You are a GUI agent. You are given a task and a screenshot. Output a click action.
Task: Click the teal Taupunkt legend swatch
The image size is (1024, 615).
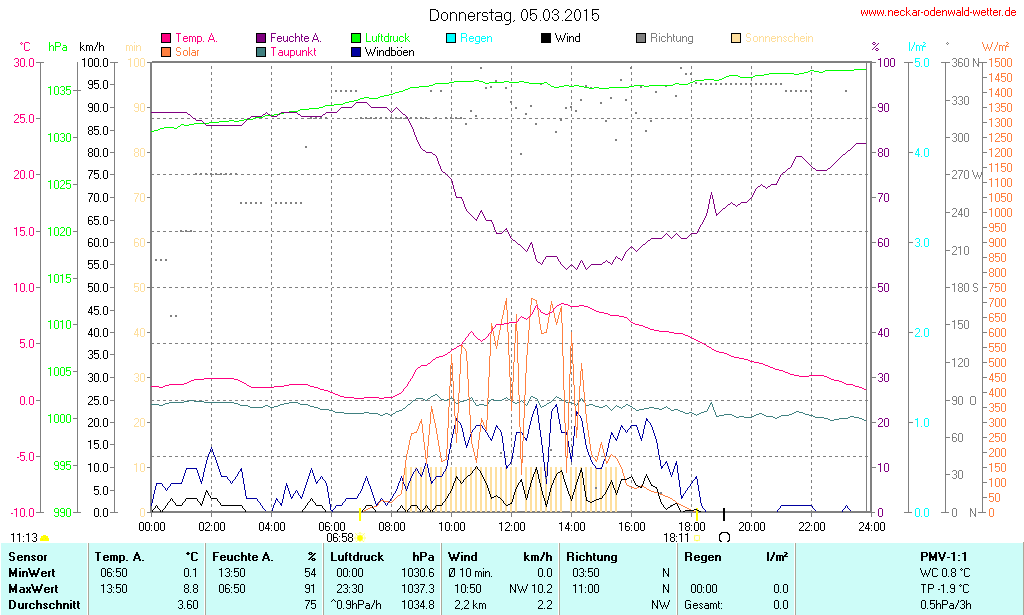pyautogui.click(x=261, y=51)
